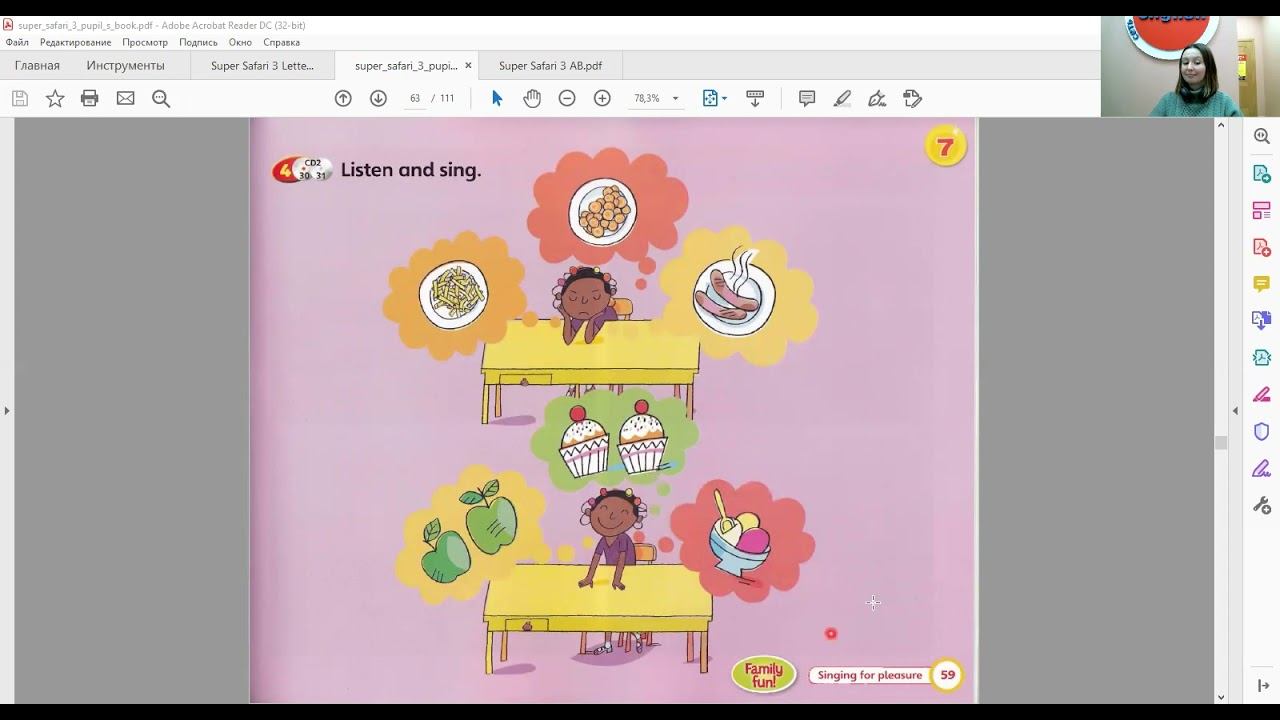The height and width of the screenshot is (720, 1280).
Task: Select the super_safari_3_pupi... document tab
Action: [x=406, y=66]
